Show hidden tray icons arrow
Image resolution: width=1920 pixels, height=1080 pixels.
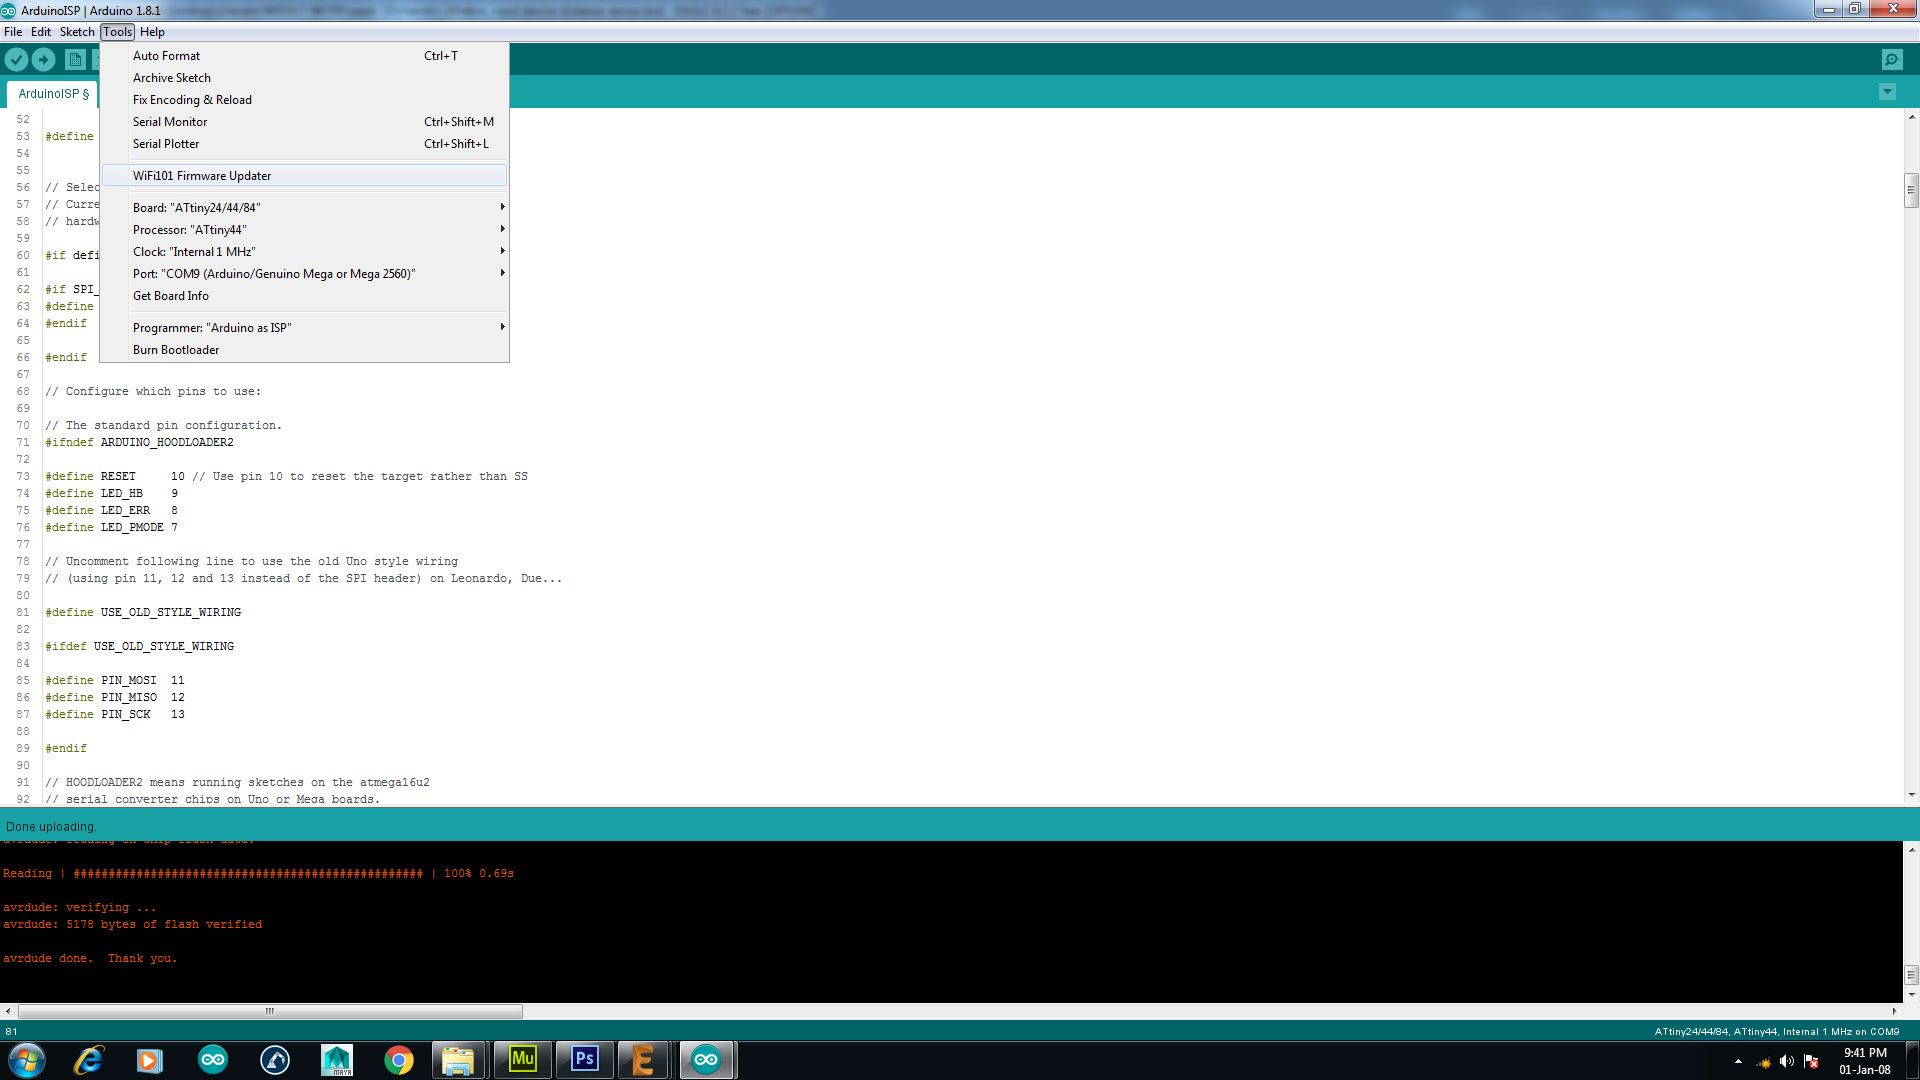coord(1738,1061)
